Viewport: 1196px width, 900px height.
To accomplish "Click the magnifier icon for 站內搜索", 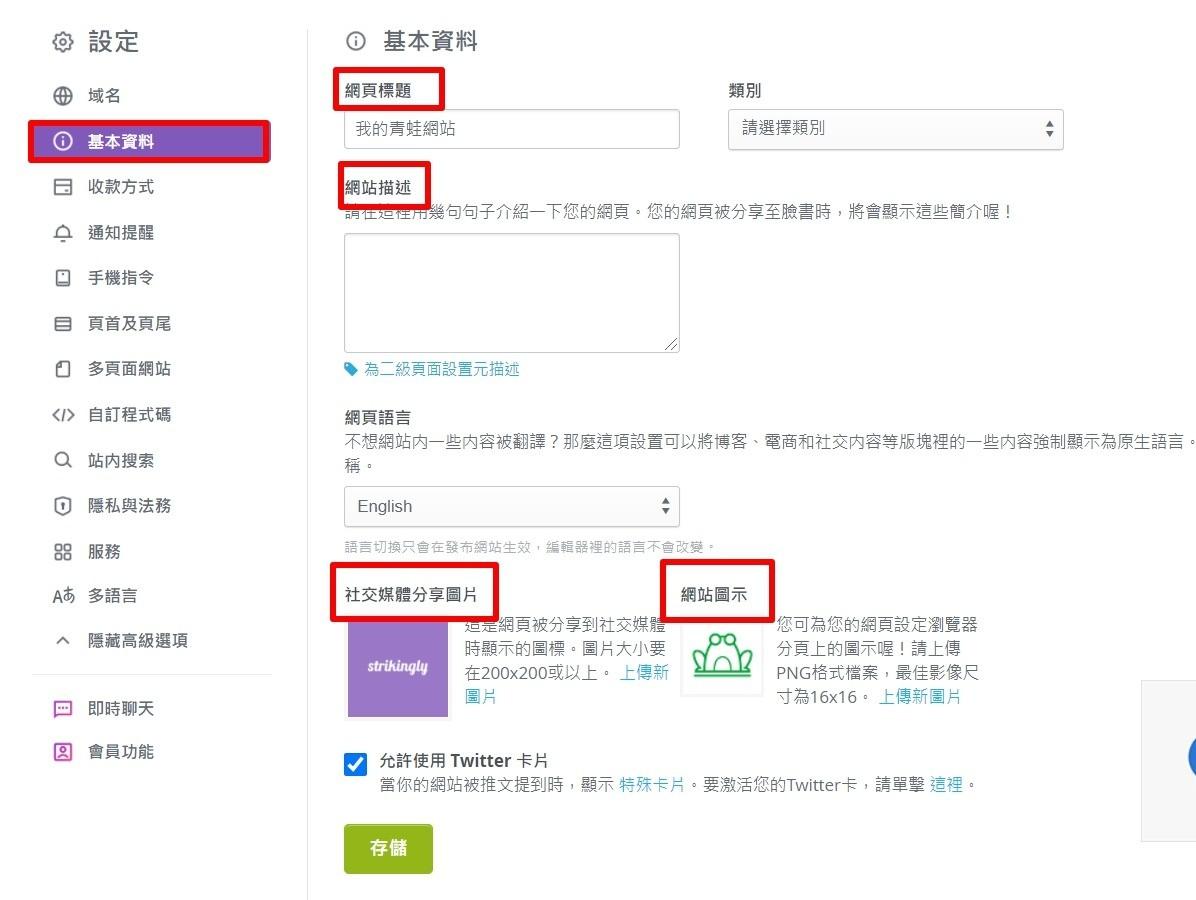I will point(63,461).
